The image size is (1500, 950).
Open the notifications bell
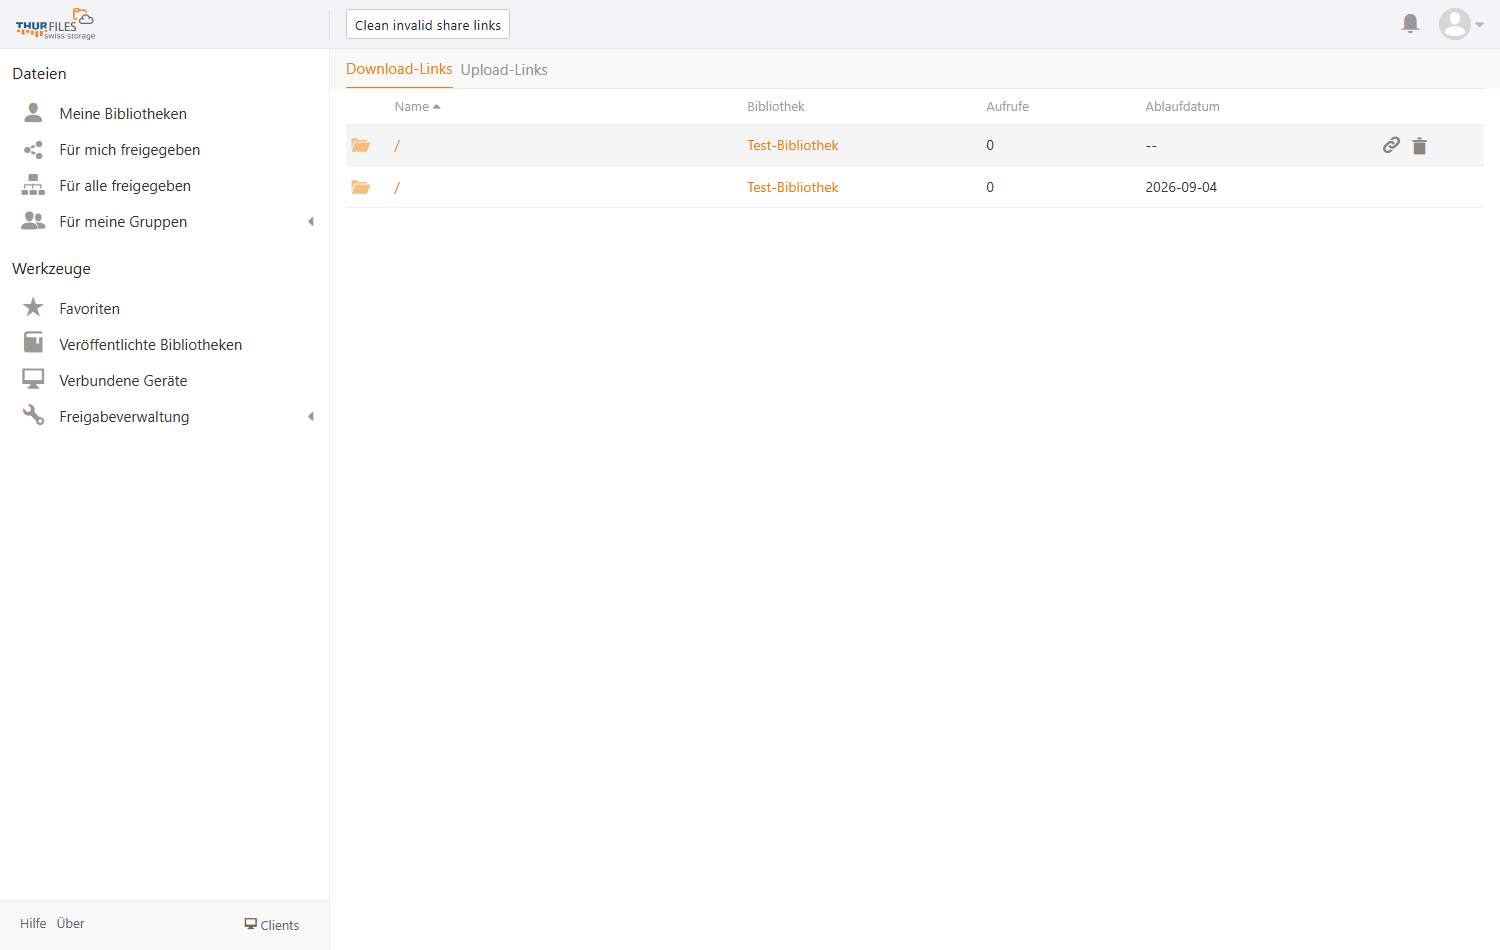coord(1410,23)
